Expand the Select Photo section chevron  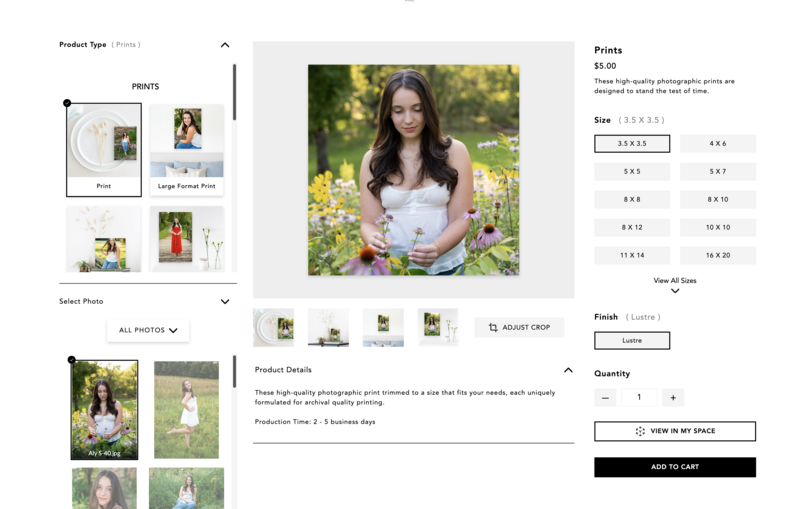(x=225, y=301)
